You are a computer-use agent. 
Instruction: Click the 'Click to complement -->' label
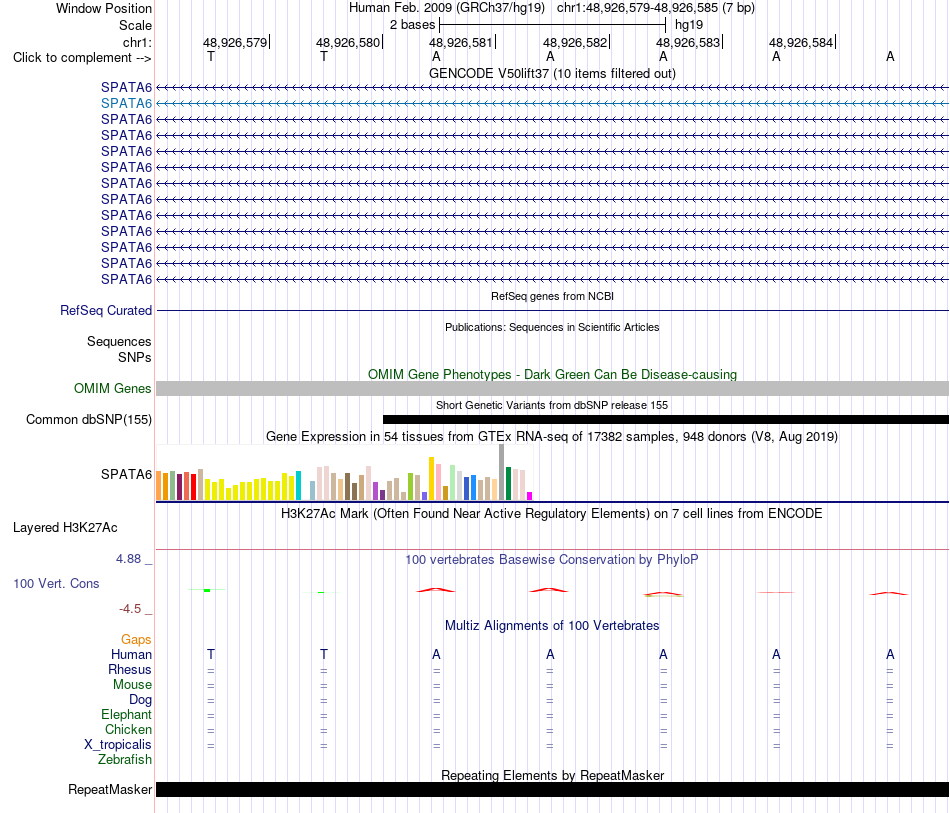[82, 58]
